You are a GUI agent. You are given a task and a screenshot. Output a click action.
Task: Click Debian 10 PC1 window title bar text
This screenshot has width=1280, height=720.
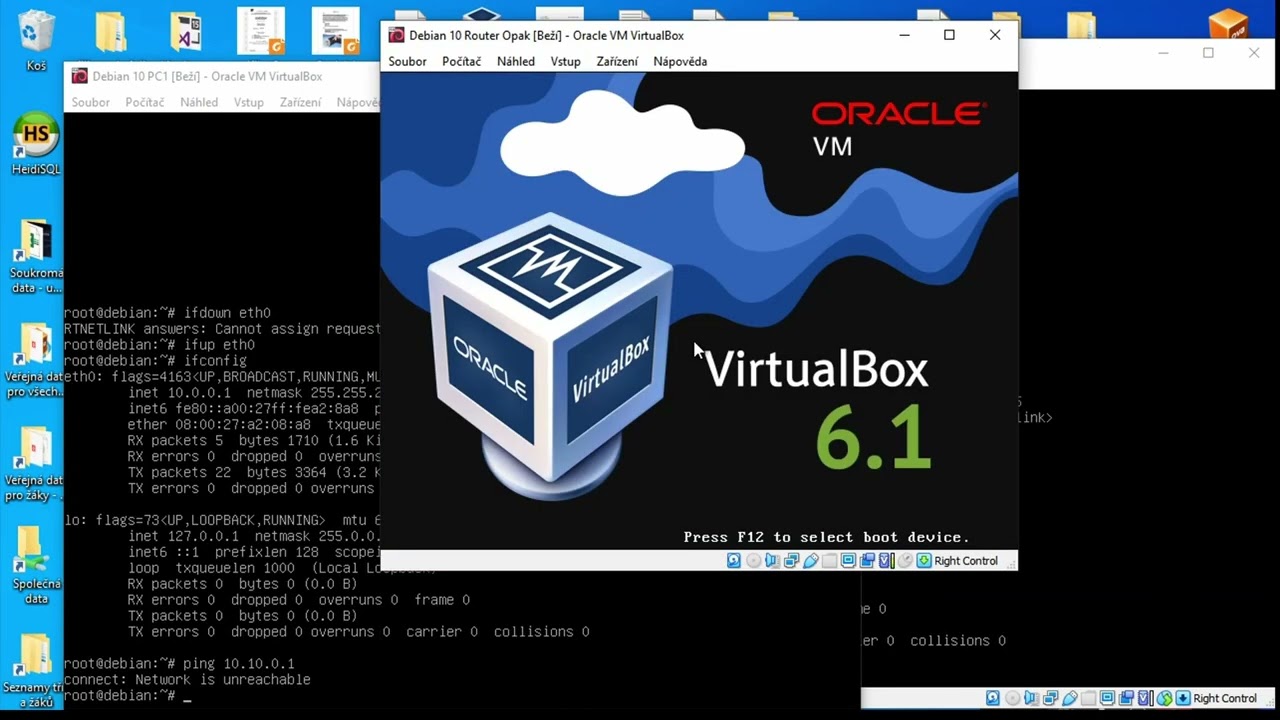click(208, 76)
